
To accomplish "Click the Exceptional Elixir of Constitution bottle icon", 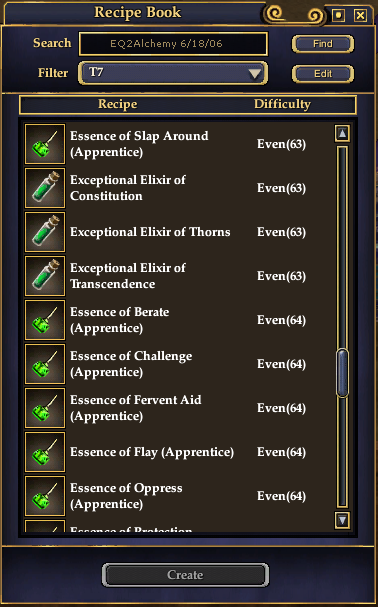I will coord(45,188).
